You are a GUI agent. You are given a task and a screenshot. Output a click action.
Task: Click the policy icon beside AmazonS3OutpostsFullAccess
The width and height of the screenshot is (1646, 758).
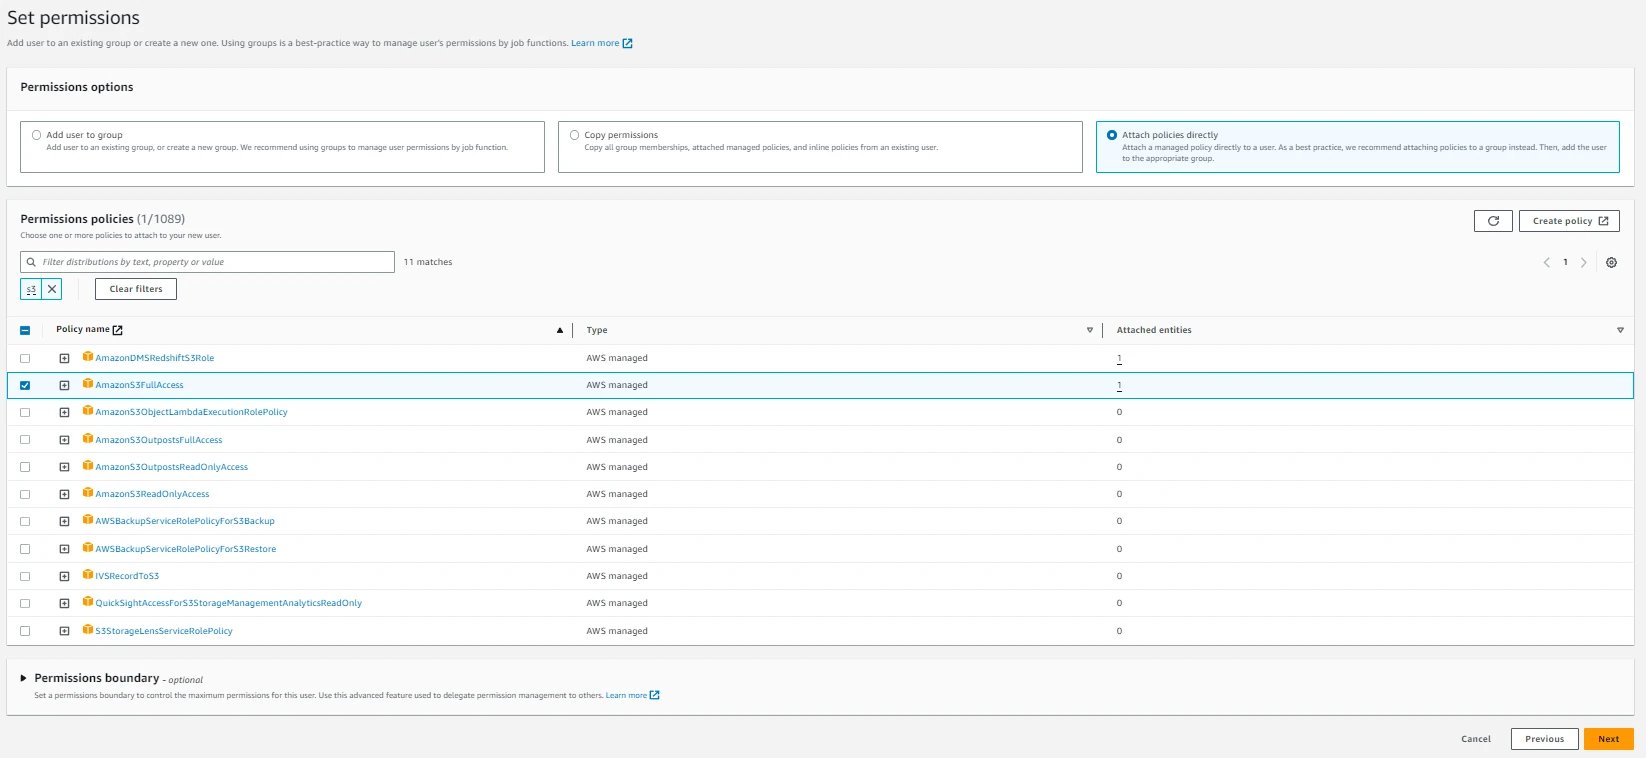tap(88, 439)
